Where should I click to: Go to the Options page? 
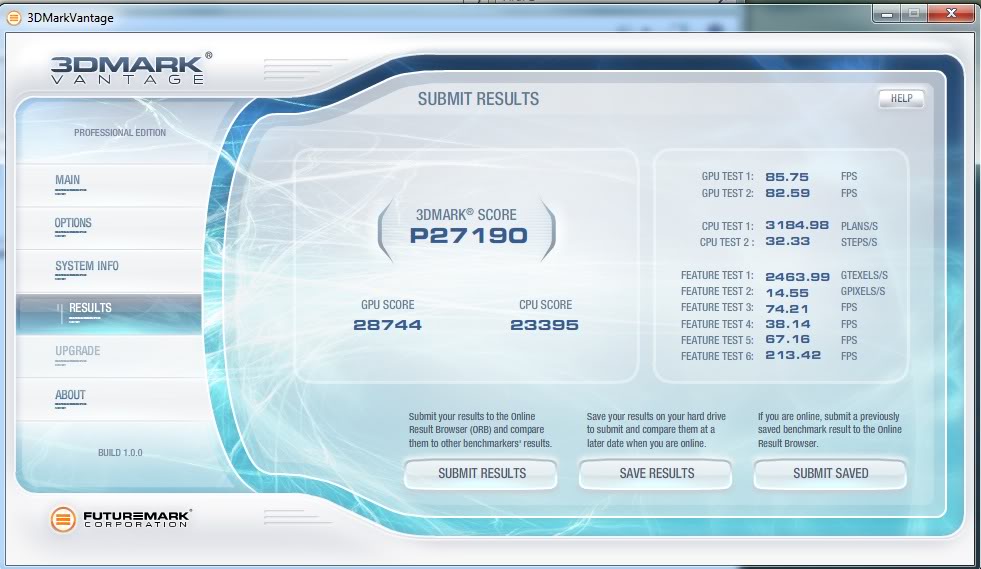click(x=73, y=224)
